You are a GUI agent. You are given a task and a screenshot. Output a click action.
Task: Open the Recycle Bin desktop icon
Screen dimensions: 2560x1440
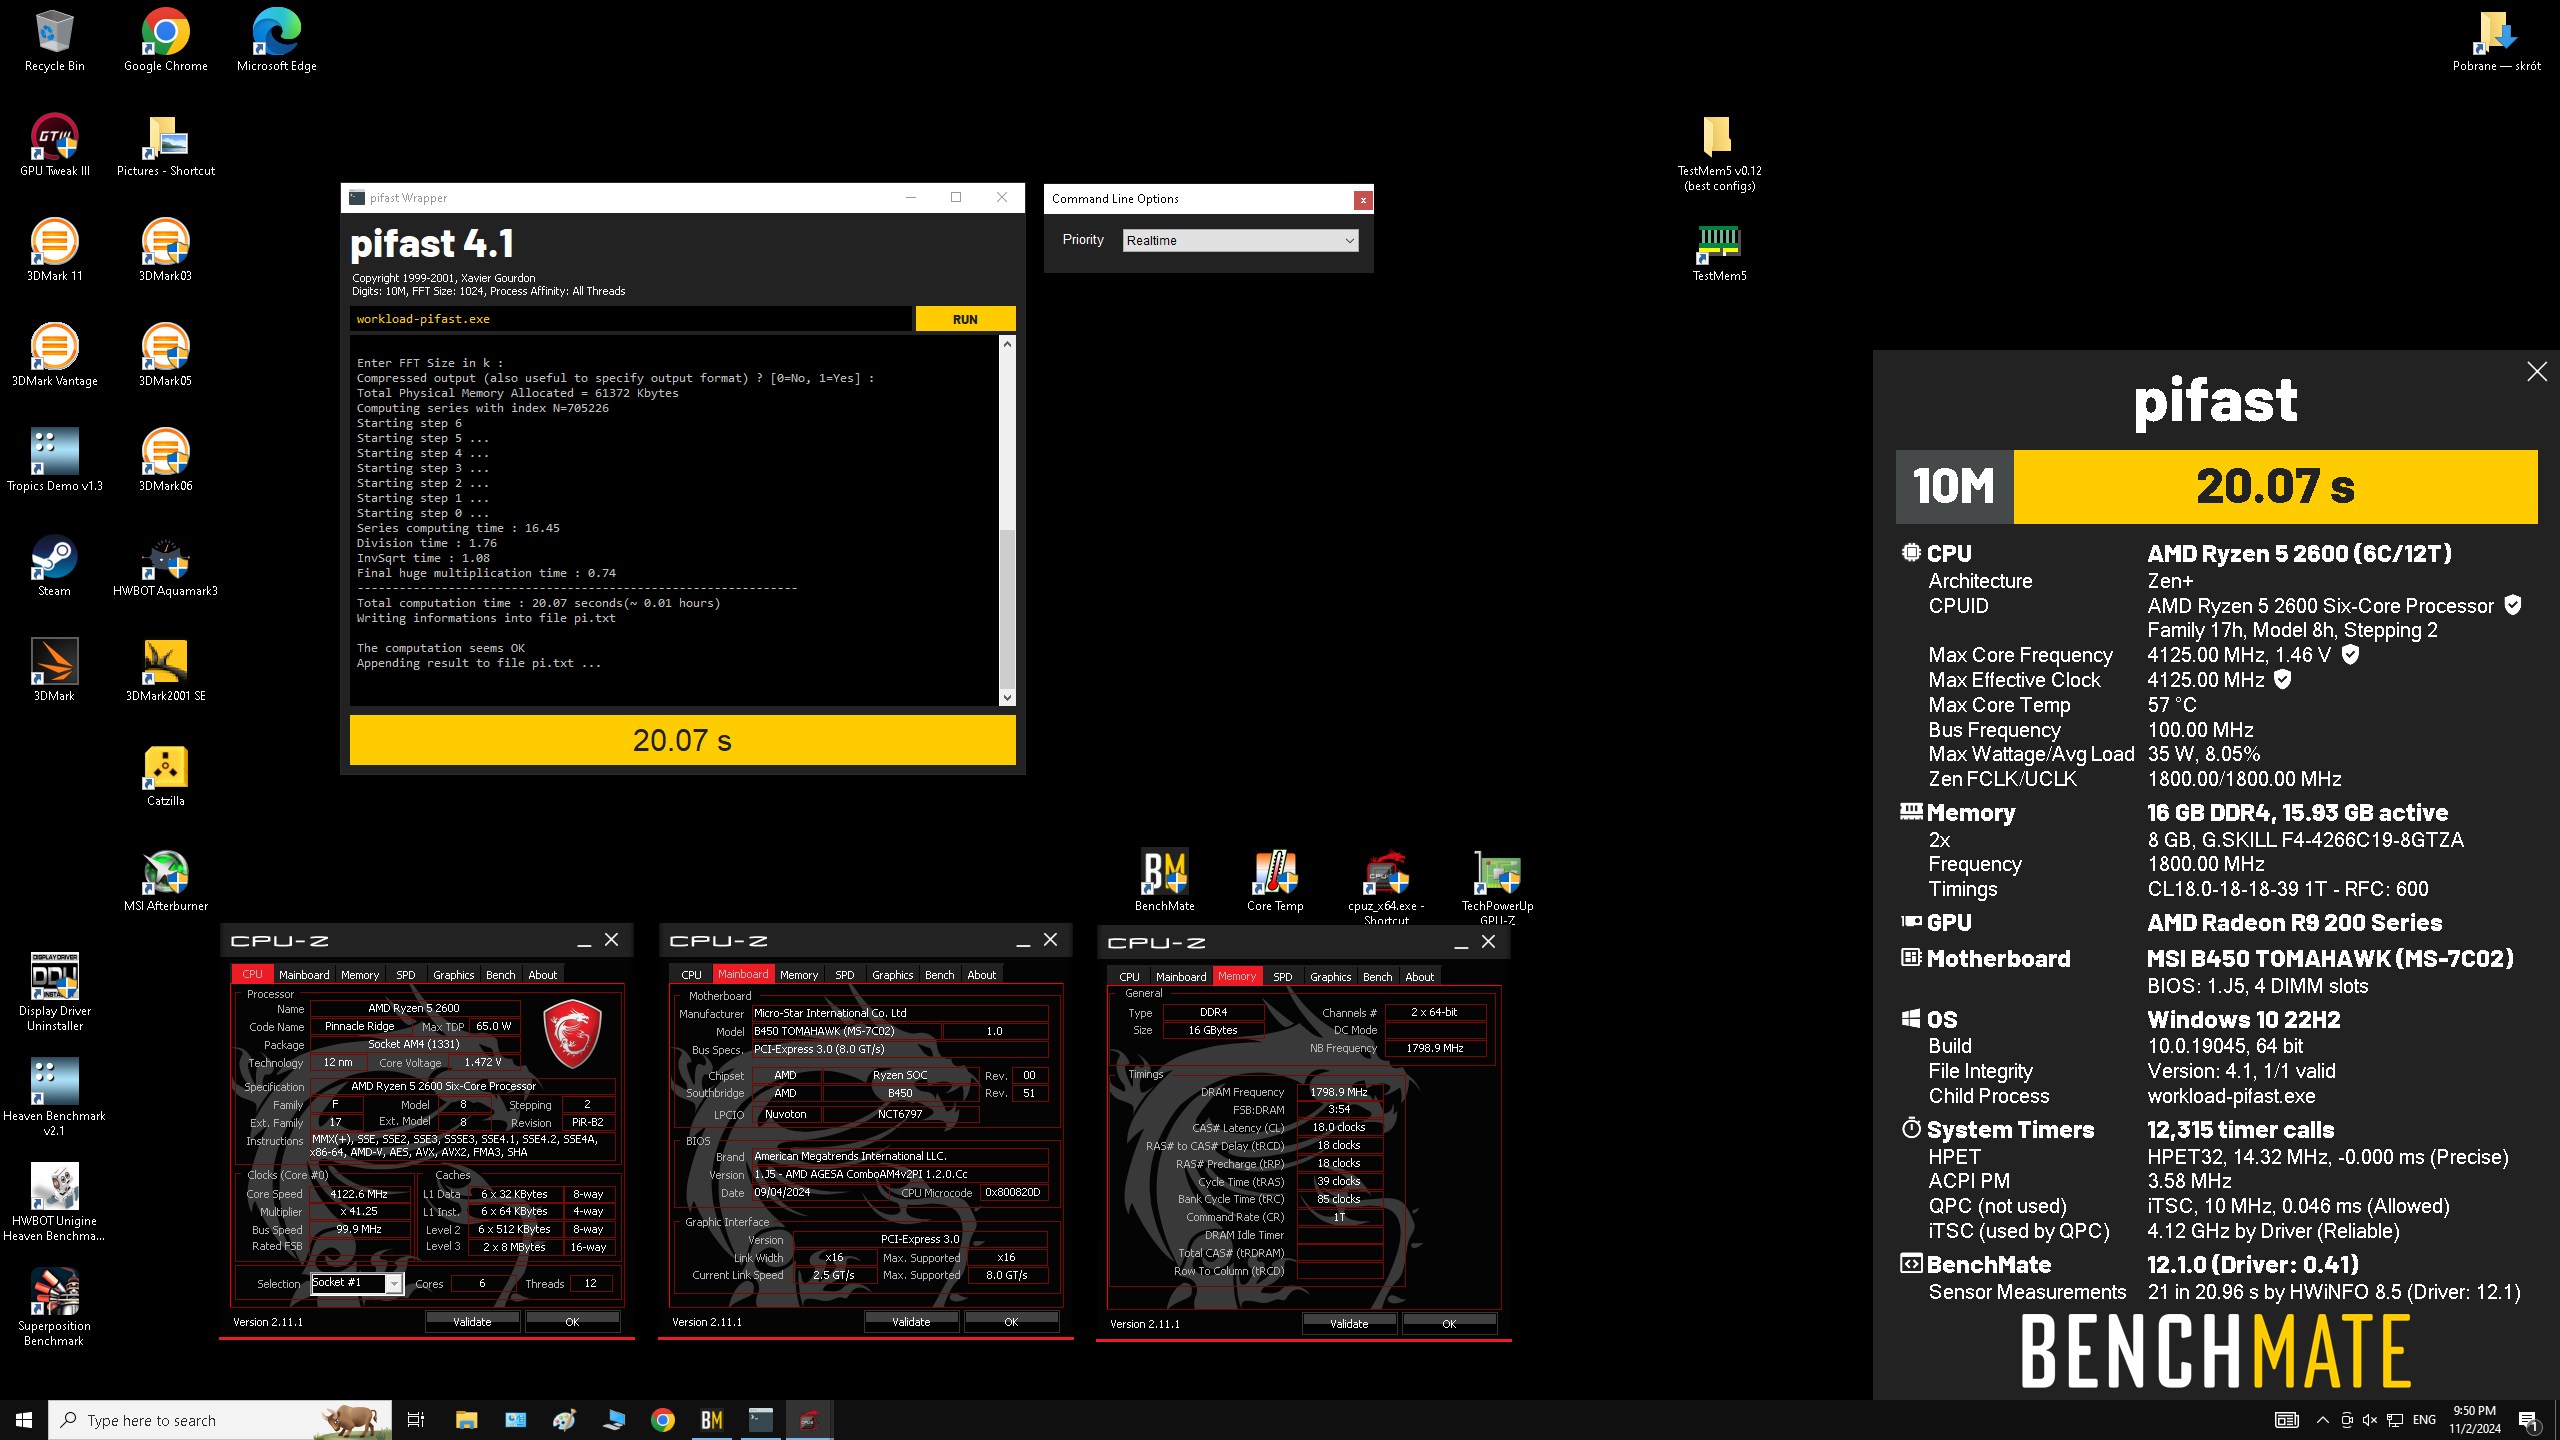(x=54, y=41)
